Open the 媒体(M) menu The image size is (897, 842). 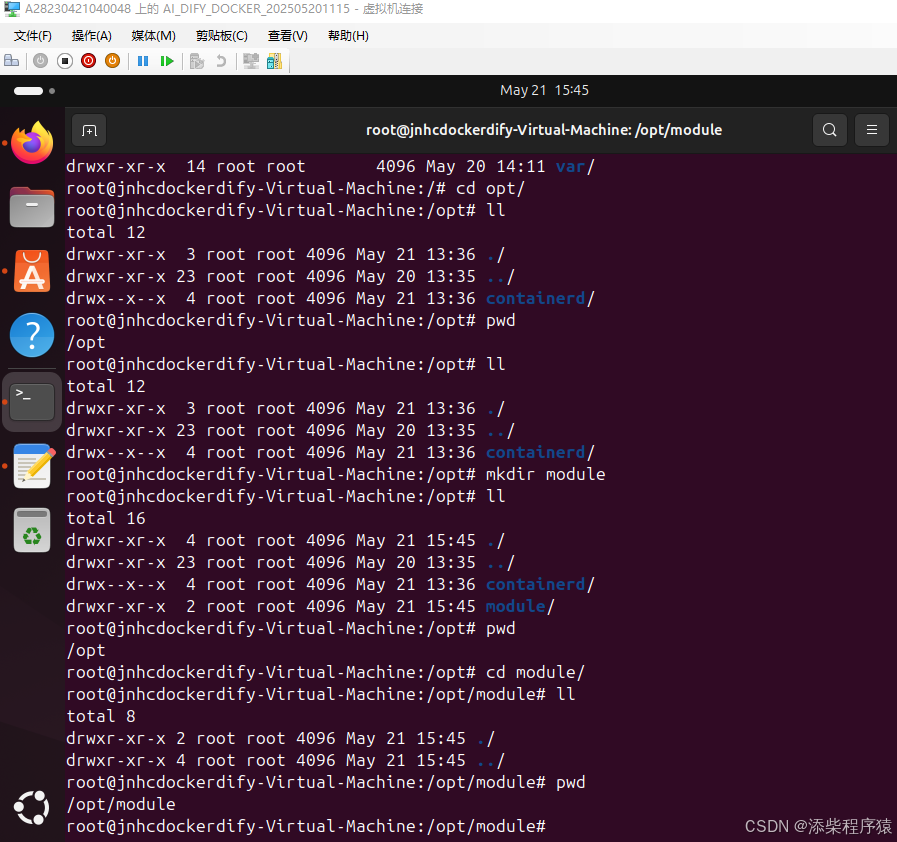(x=153, y=36)
